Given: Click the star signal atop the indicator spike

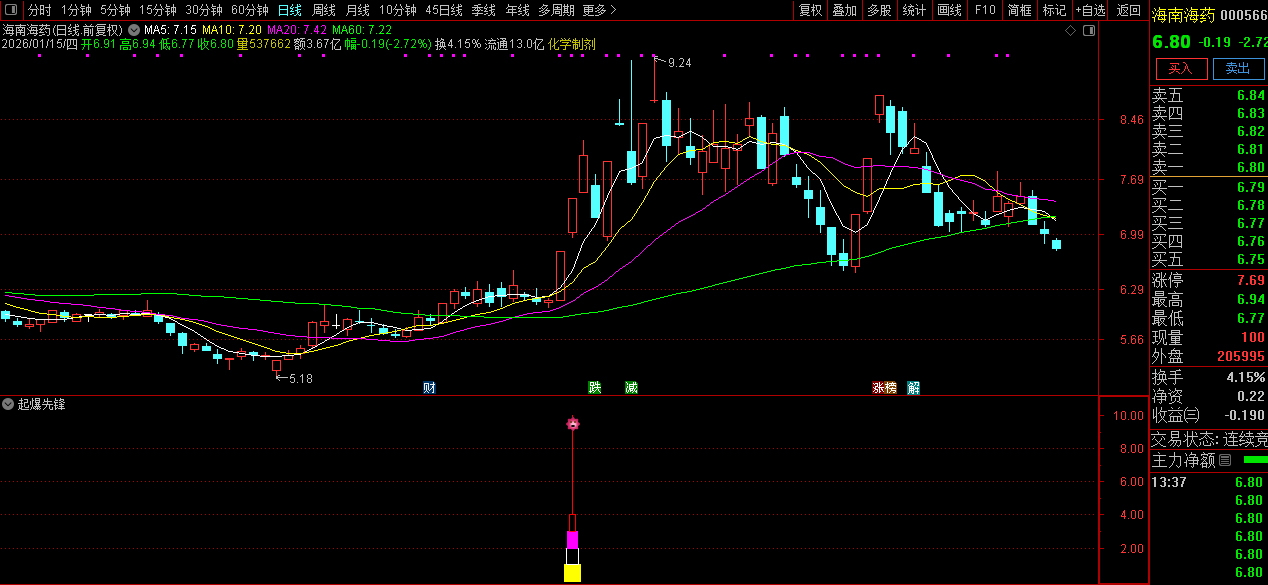Looking at the screenshot, I should 573,424.
